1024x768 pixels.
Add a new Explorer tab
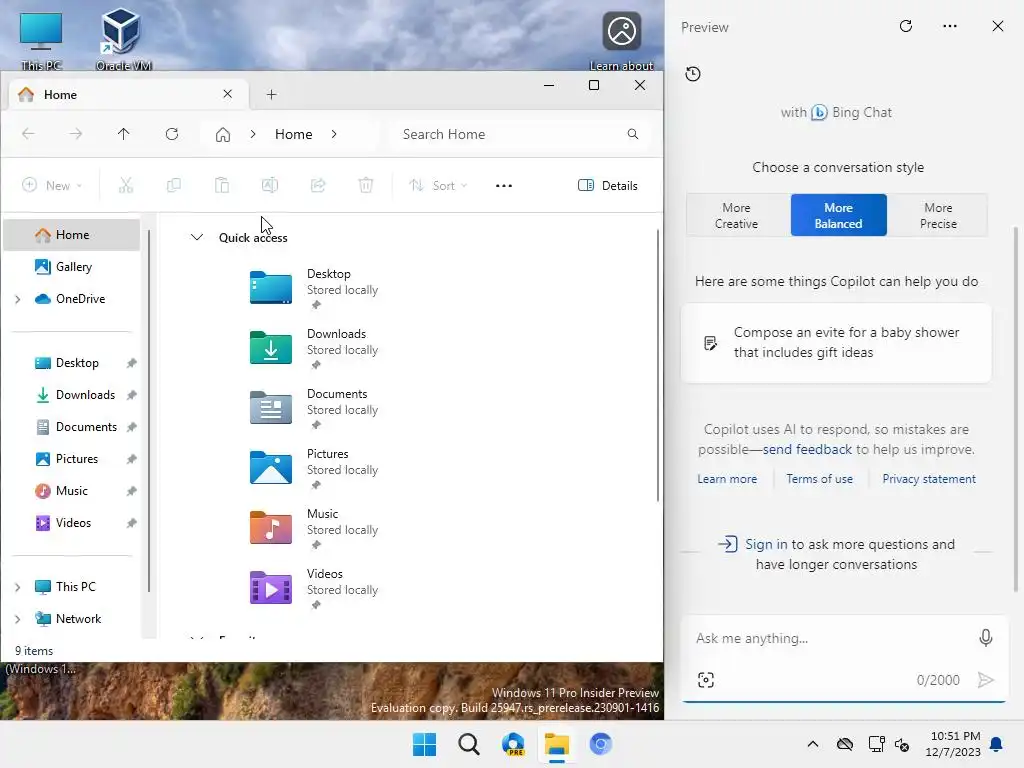(272, 95)
